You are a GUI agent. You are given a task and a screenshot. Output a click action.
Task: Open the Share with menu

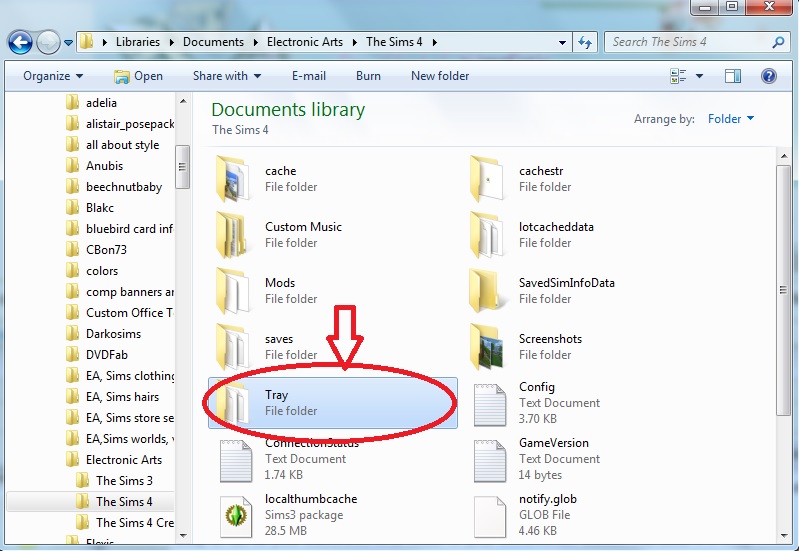[227, 76]
